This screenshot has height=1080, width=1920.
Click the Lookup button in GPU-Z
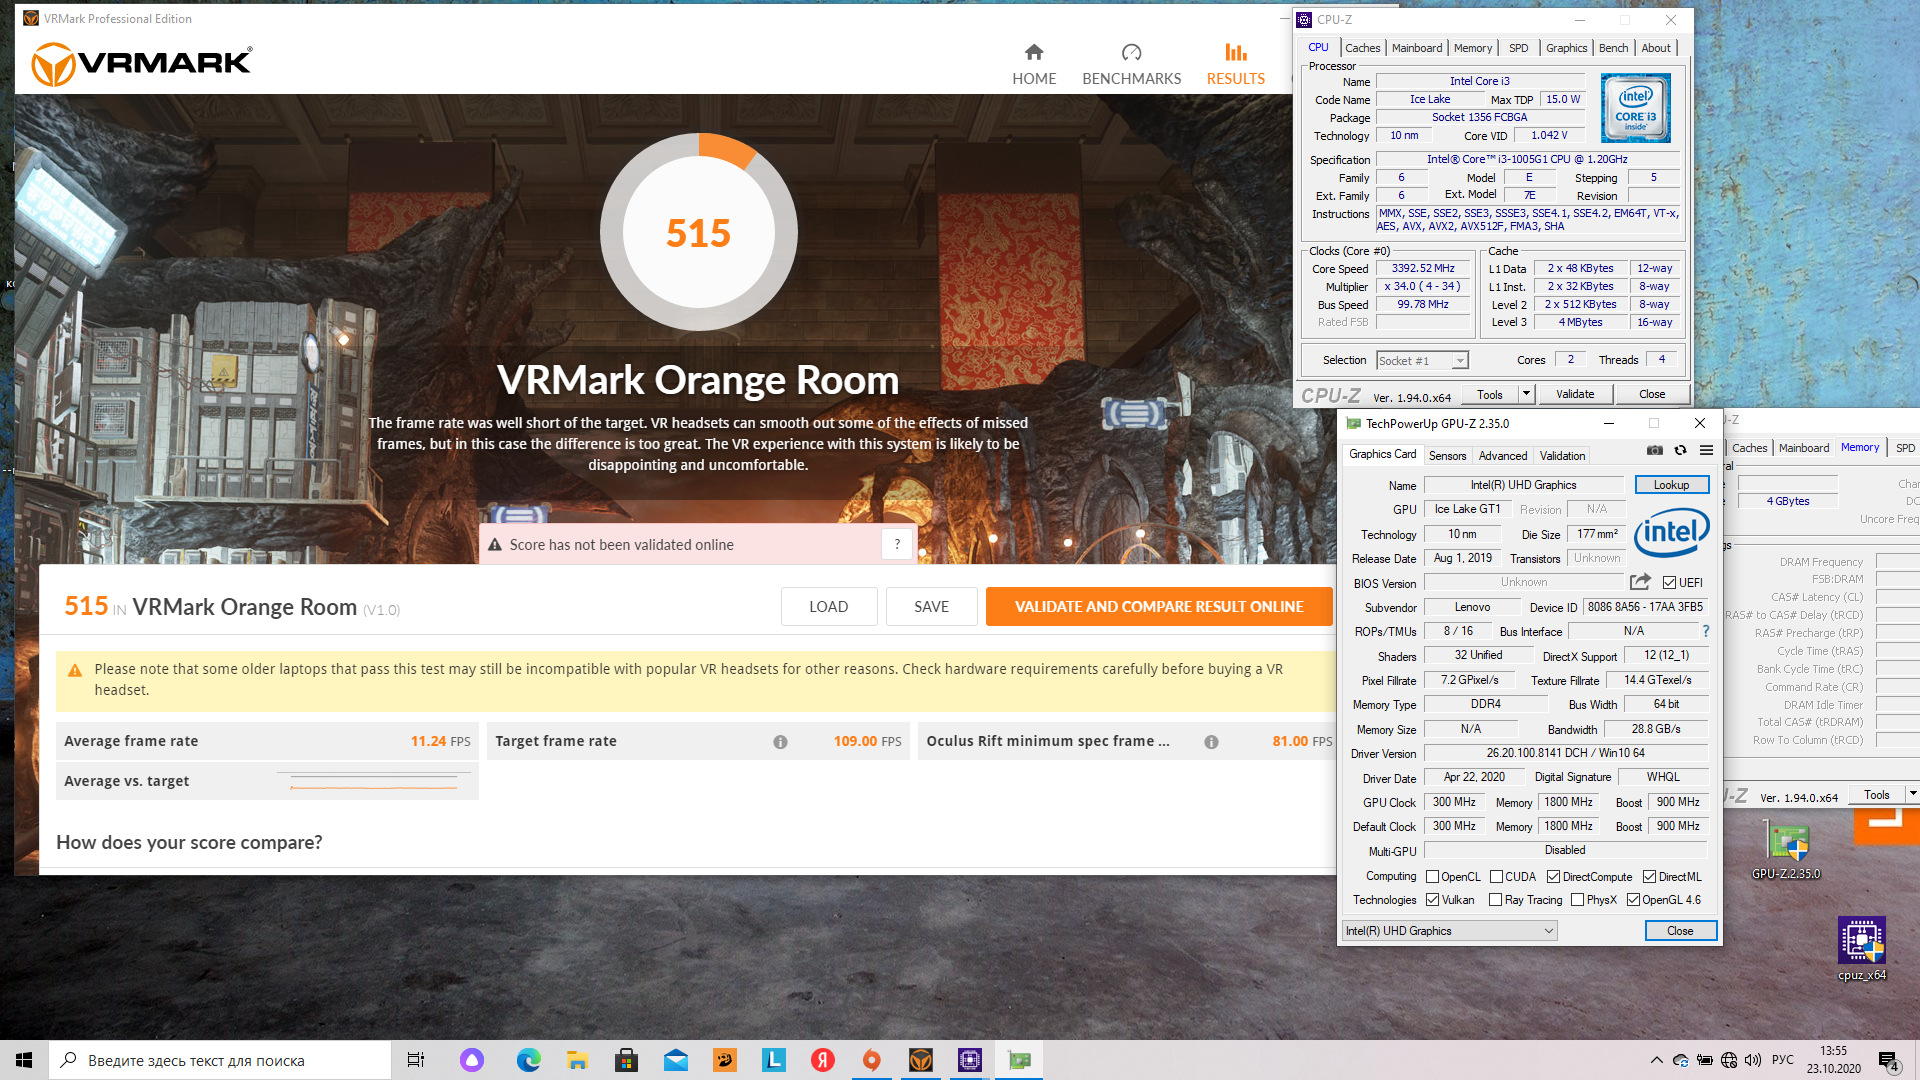click(x=1671, y=485)
